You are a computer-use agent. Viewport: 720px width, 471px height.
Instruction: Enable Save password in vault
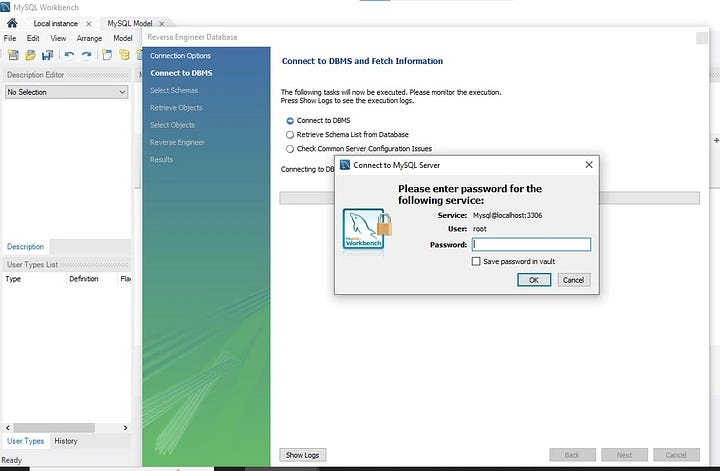(x=476, y=261)
